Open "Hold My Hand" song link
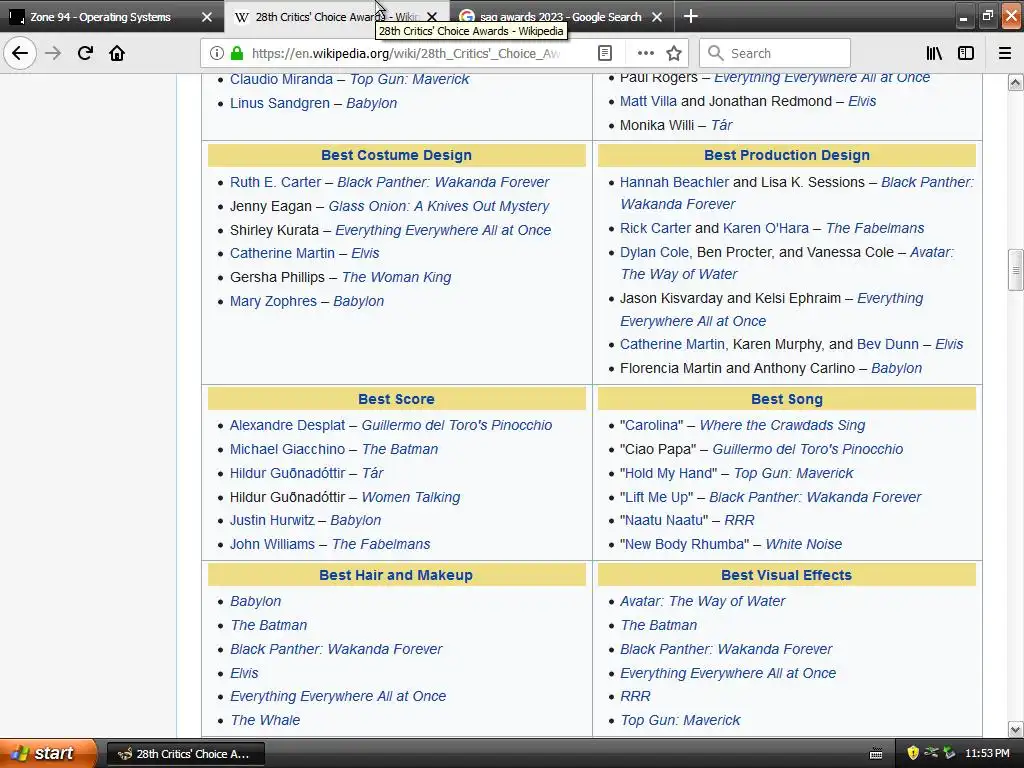Viewport: 1024px width, 768px height. click(668, 473)
